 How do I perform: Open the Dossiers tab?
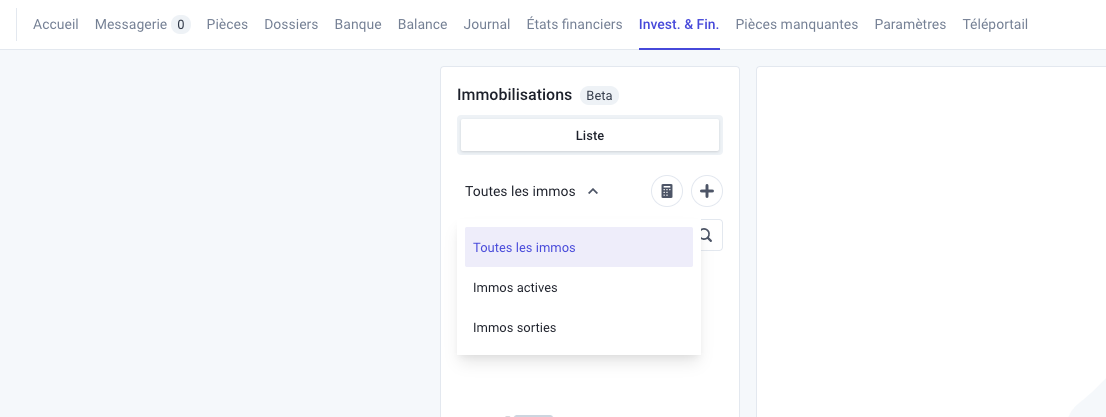pyautogui.click(x=291, y=25)
